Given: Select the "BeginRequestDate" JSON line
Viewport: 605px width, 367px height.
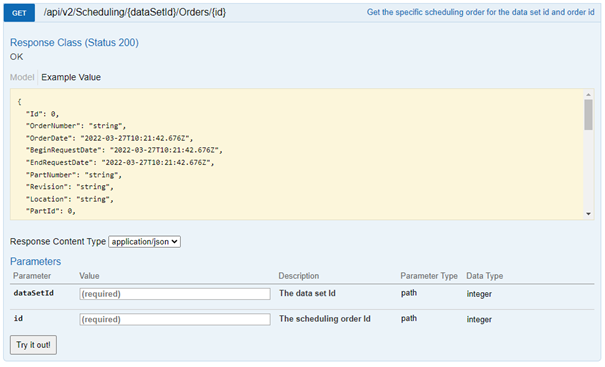Looking at the screenshot, I should click(x=124, y=150).
